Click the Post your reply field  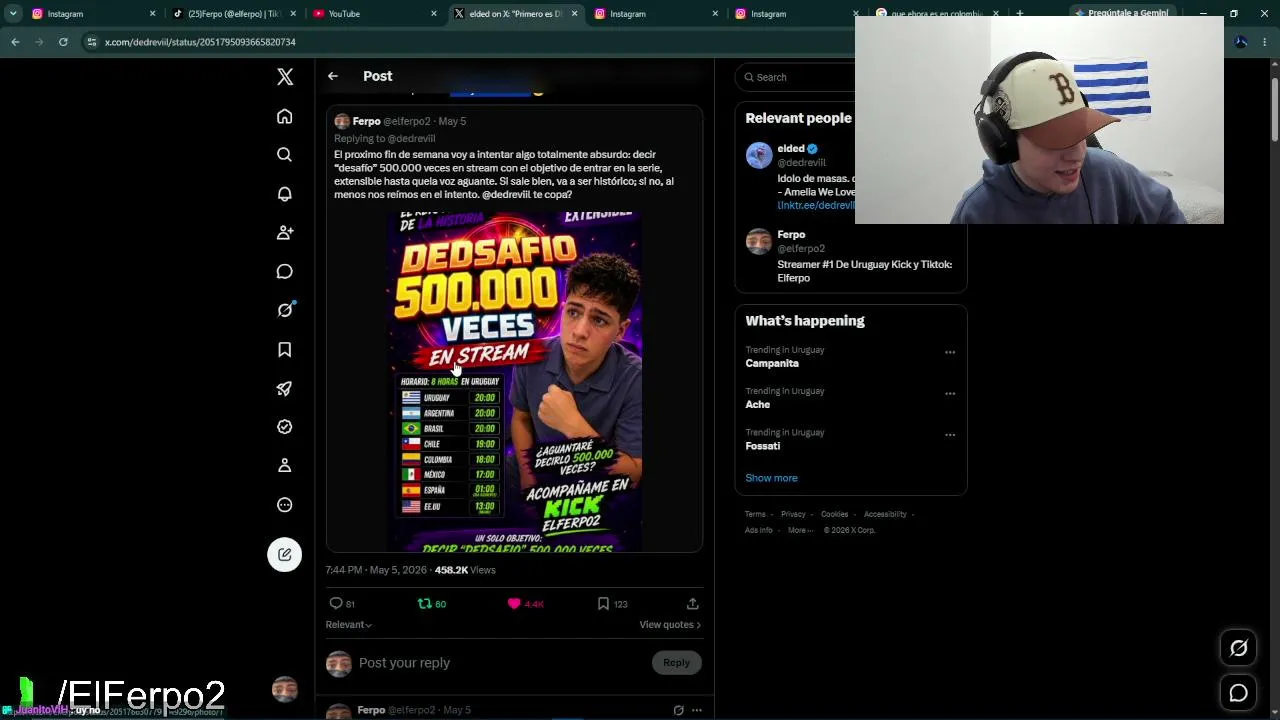pos(500,663)
